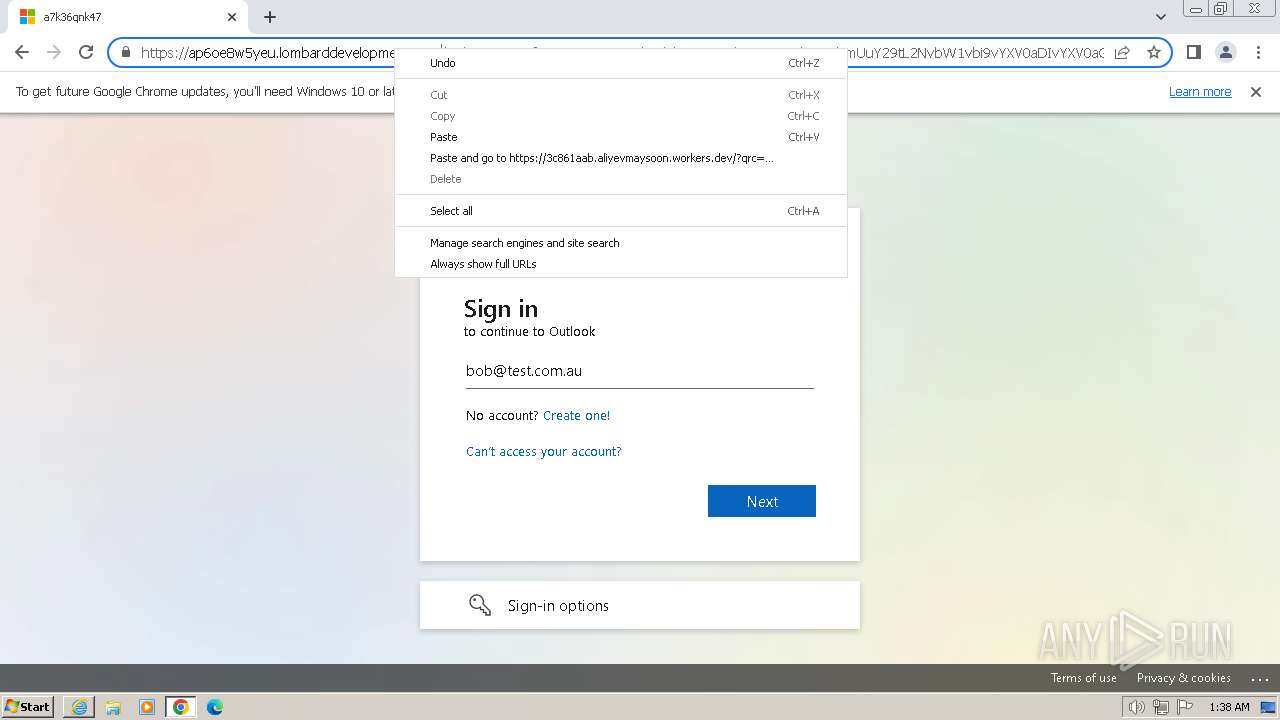This screenshot has width=1280, height=720.
Task: Choose Select all from the context menu
Action: click(621, 211)
